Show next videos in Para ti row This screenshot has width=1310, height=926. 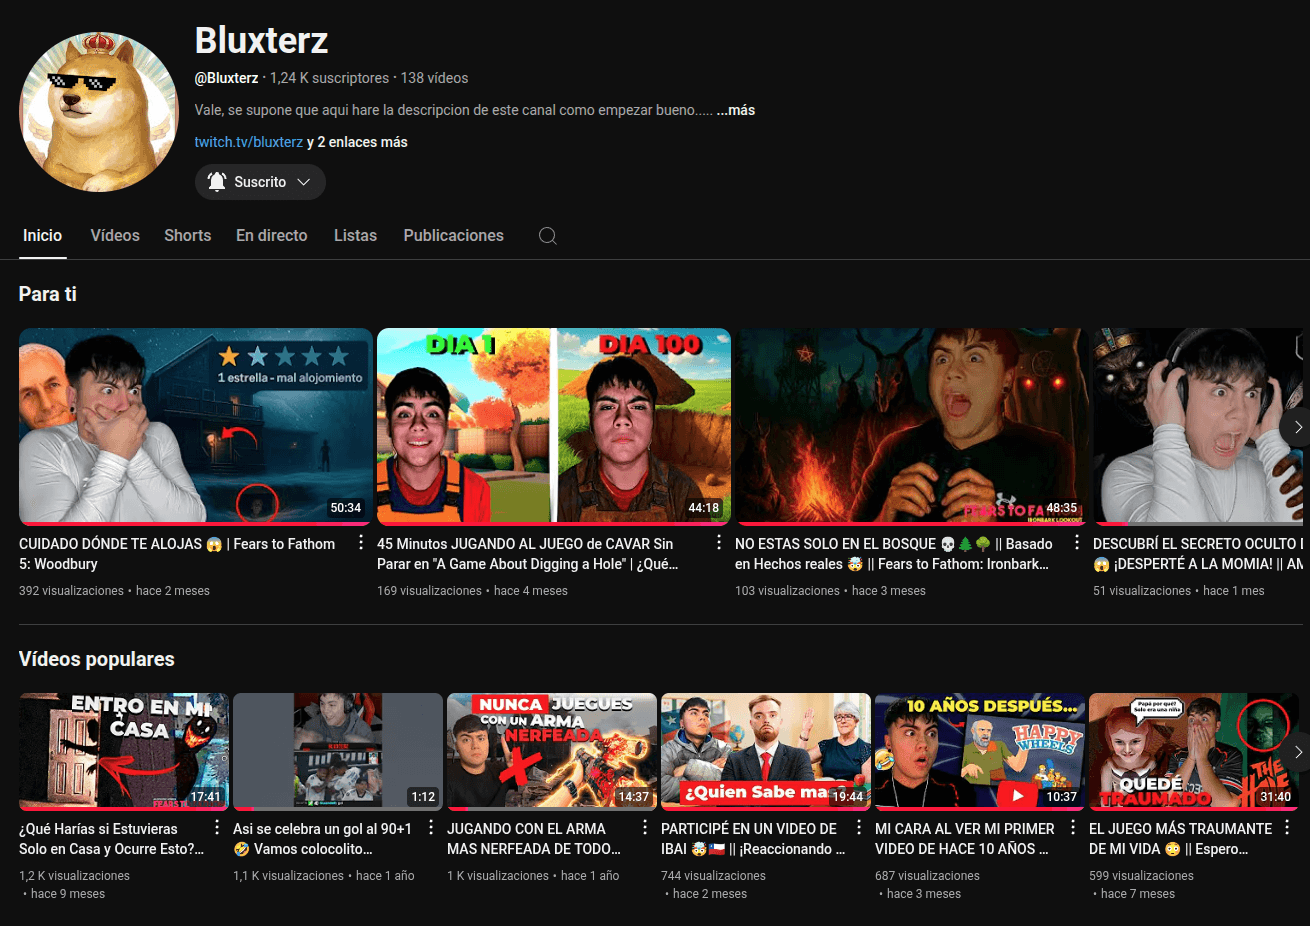coord(1296,427)
